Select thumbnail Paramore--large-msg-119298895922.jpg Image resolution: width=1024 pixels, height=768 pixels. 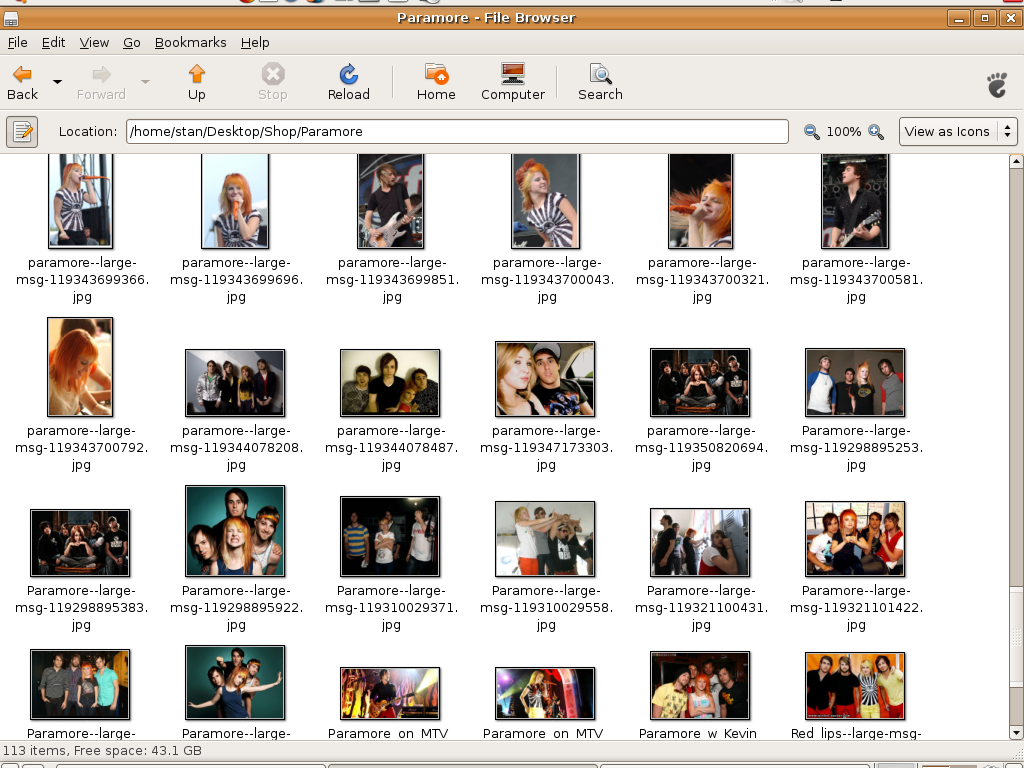point(235,531)
